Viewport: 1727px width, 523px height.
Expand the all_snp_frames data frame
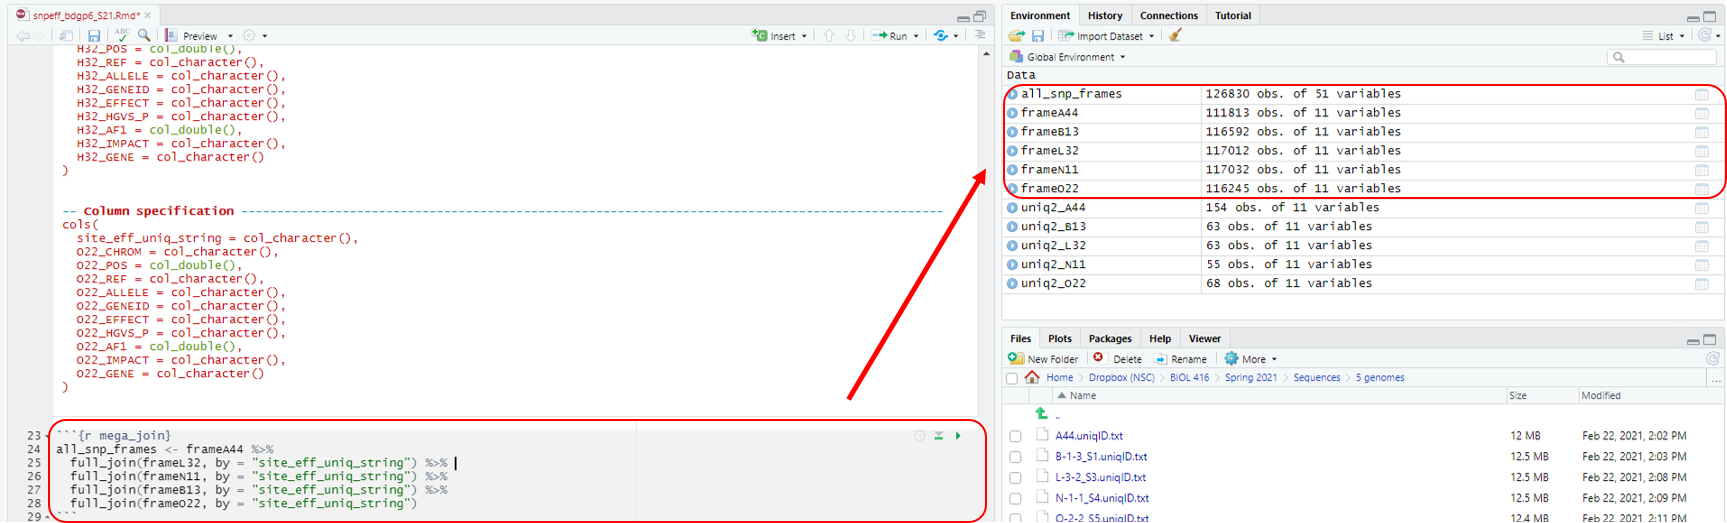[x=1013, y=94]
